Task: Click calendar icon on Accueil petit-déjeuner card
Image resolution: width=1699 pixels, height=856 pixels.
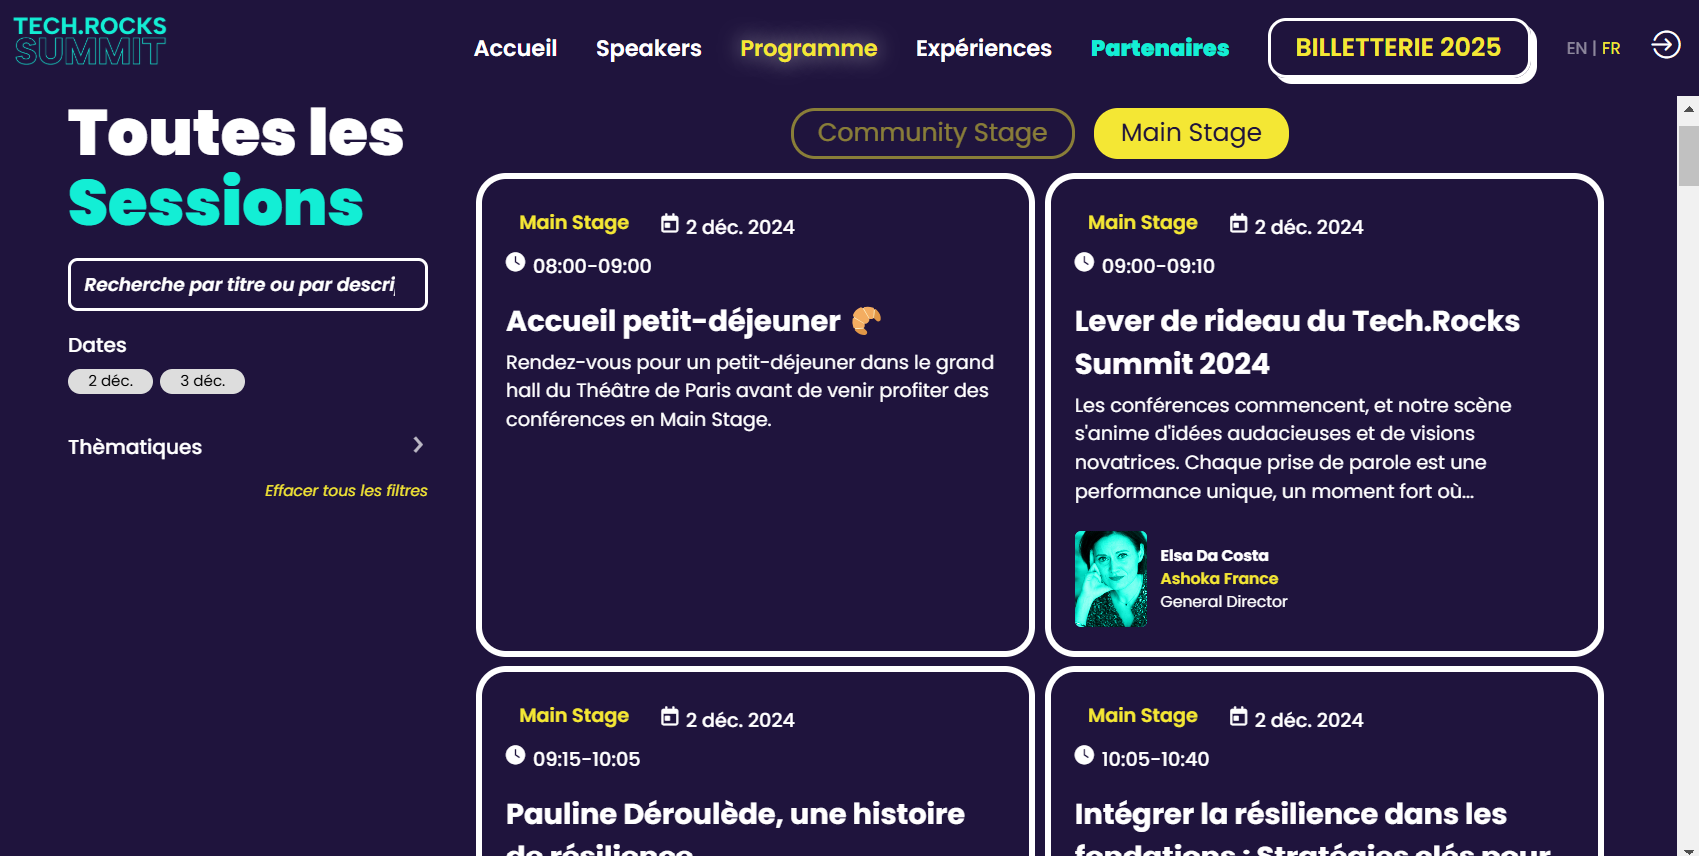Action: tap(670, 224)
